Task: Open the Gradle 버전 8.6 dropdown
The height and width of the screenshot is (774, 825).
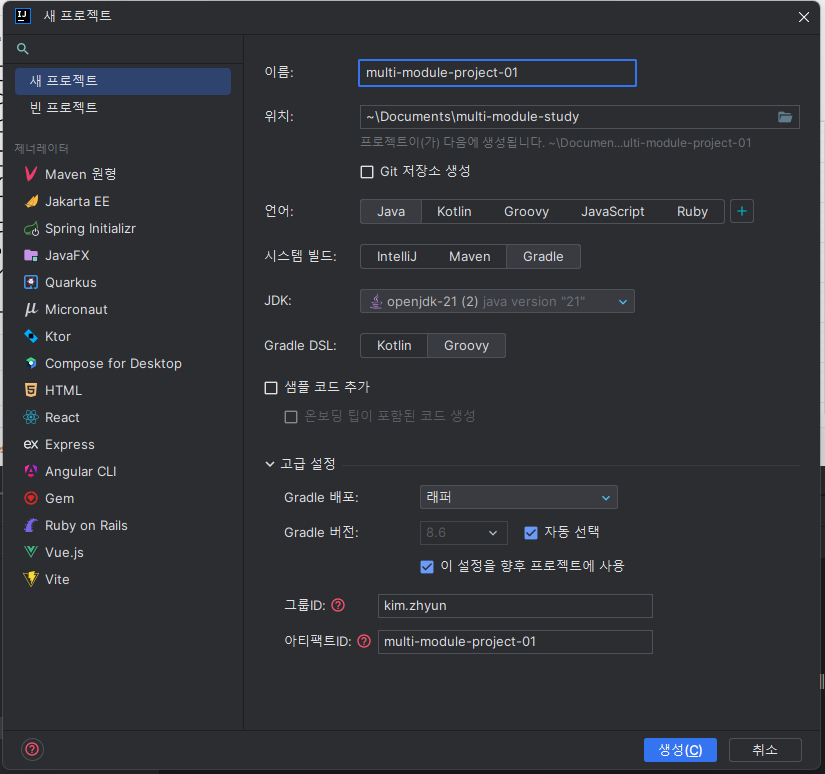Action: click(464, 533)
